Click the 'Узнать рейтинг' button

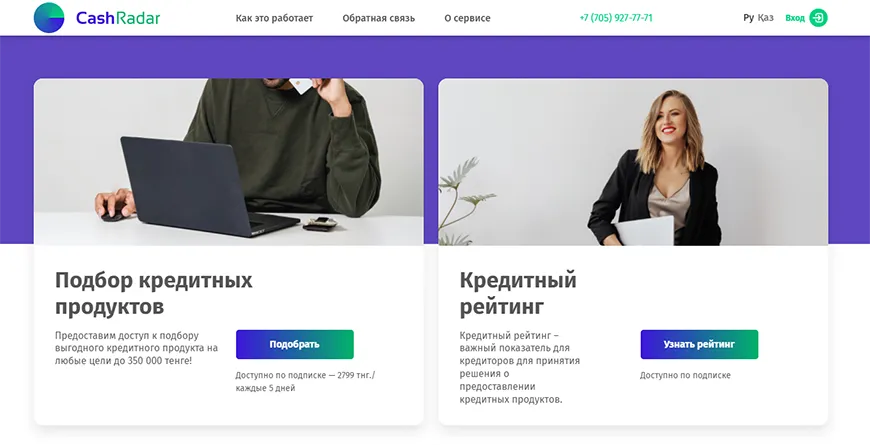coord(699,345)
